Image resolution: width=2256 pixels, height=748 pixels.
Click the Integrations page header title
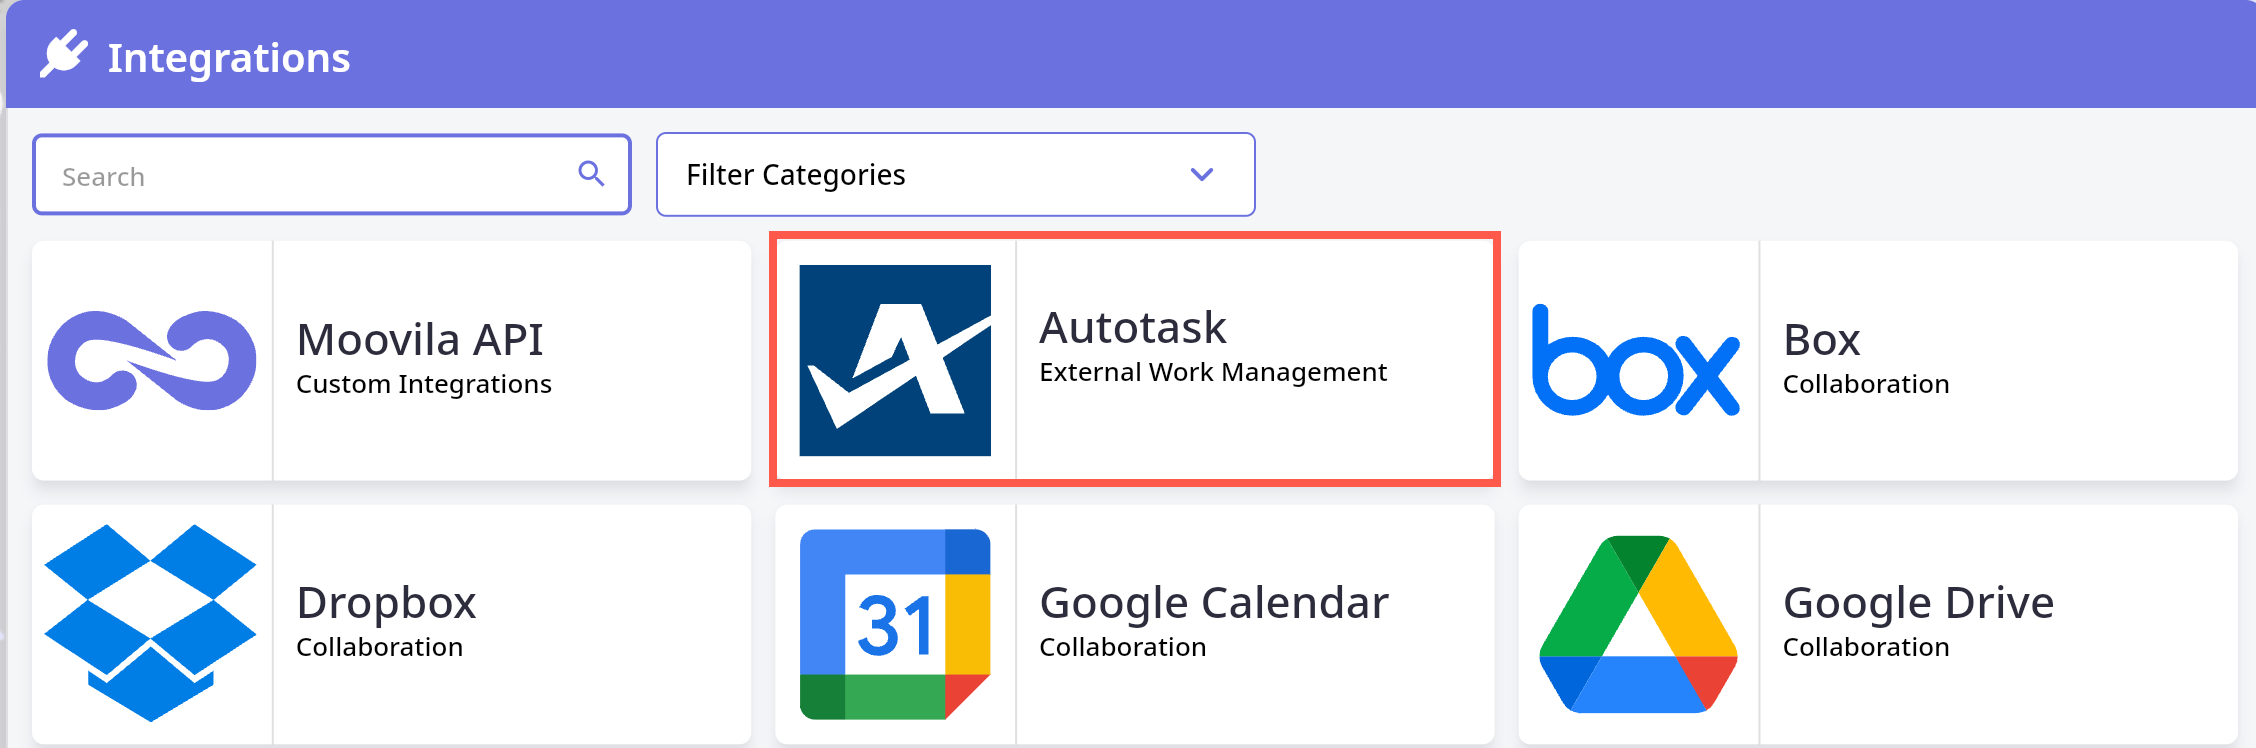[x=229, y=58]
